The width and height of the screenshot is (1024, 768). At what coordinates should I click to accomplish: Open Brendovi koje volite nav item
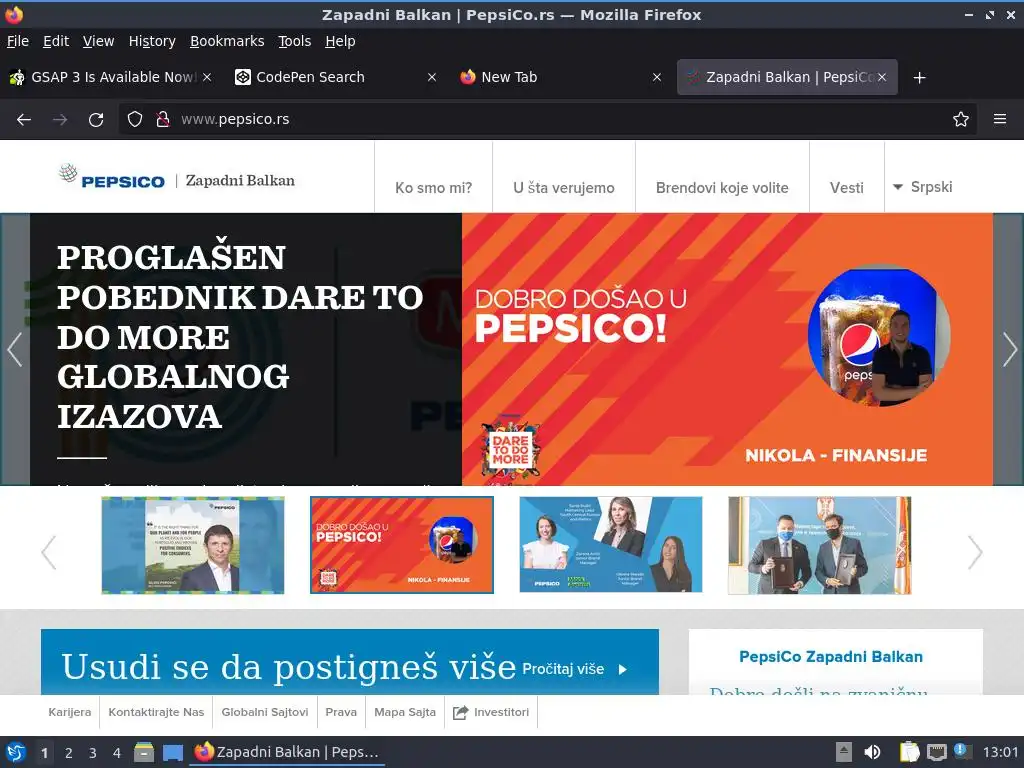click(x=722, y=188)
